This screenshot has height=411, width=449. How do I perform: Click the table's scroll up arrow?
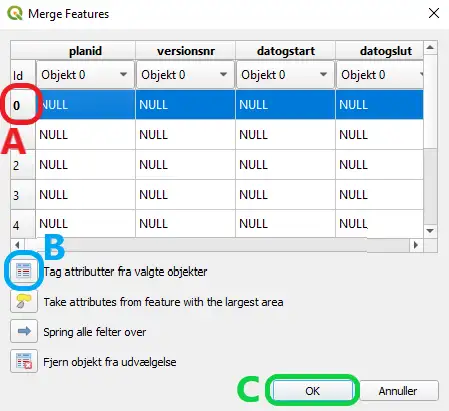[430, 48]
